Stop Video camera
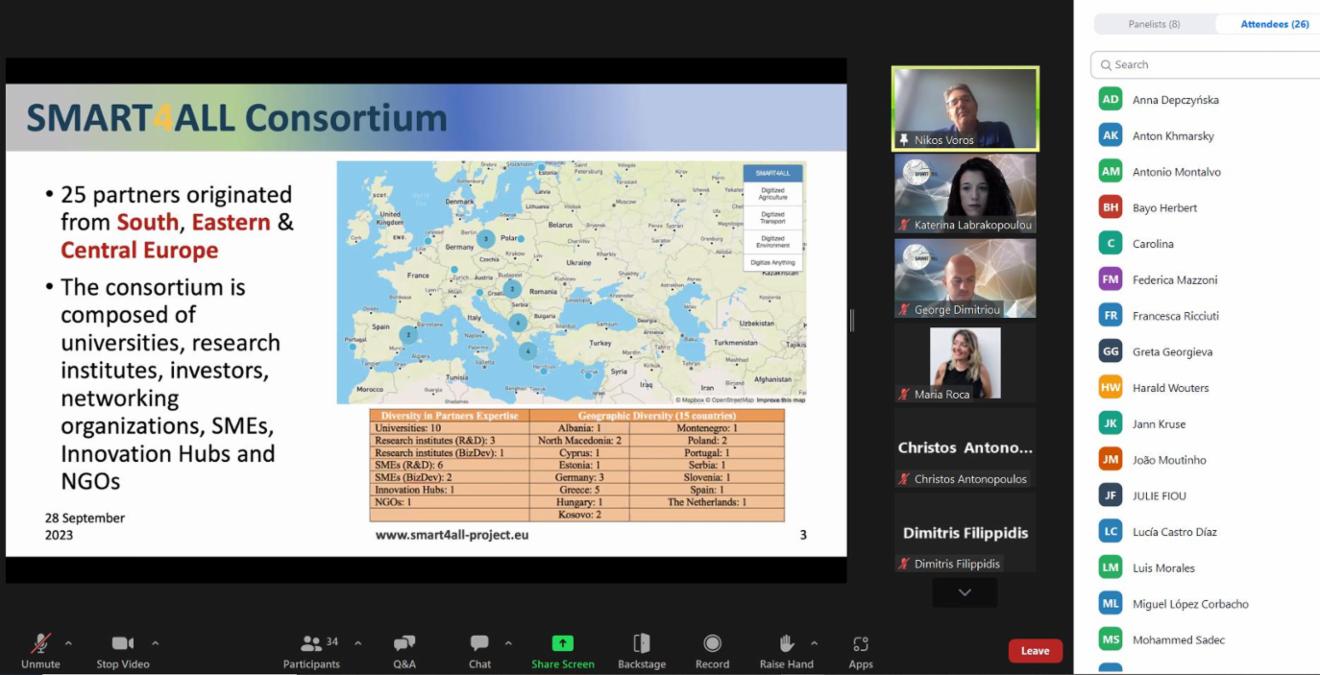 tap(123, 650)
